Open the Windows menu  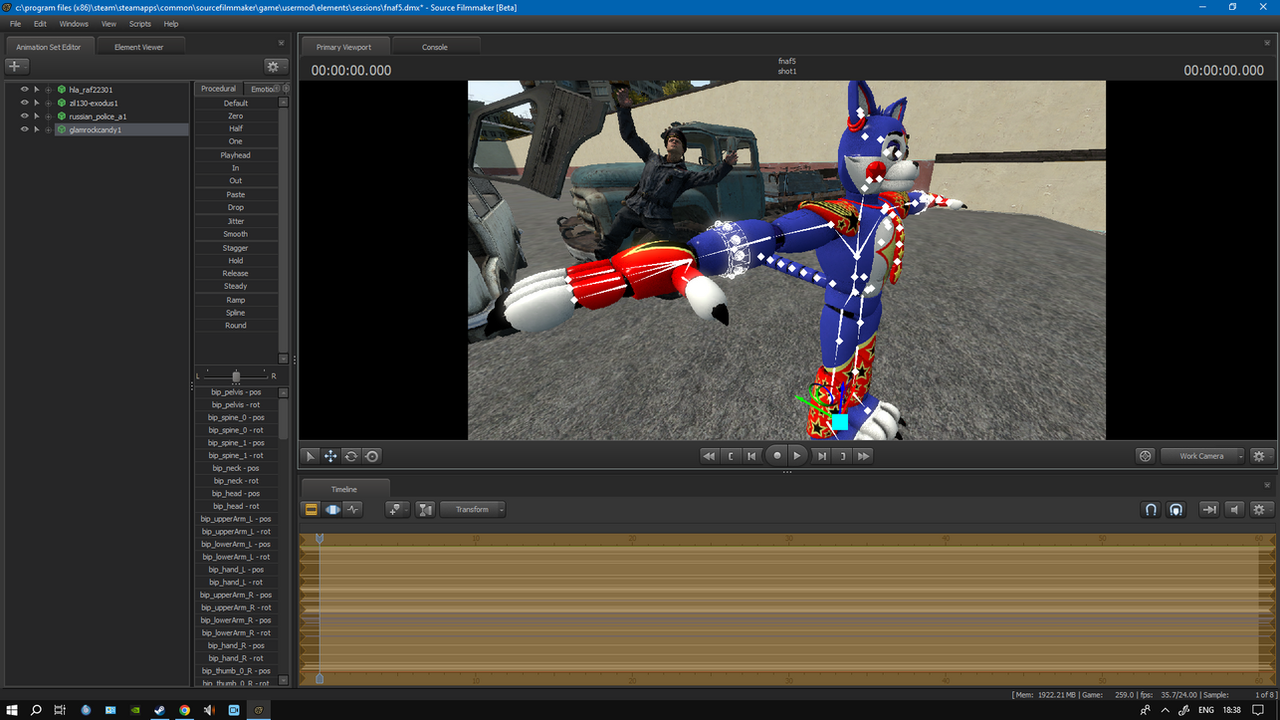coord(74,23)
